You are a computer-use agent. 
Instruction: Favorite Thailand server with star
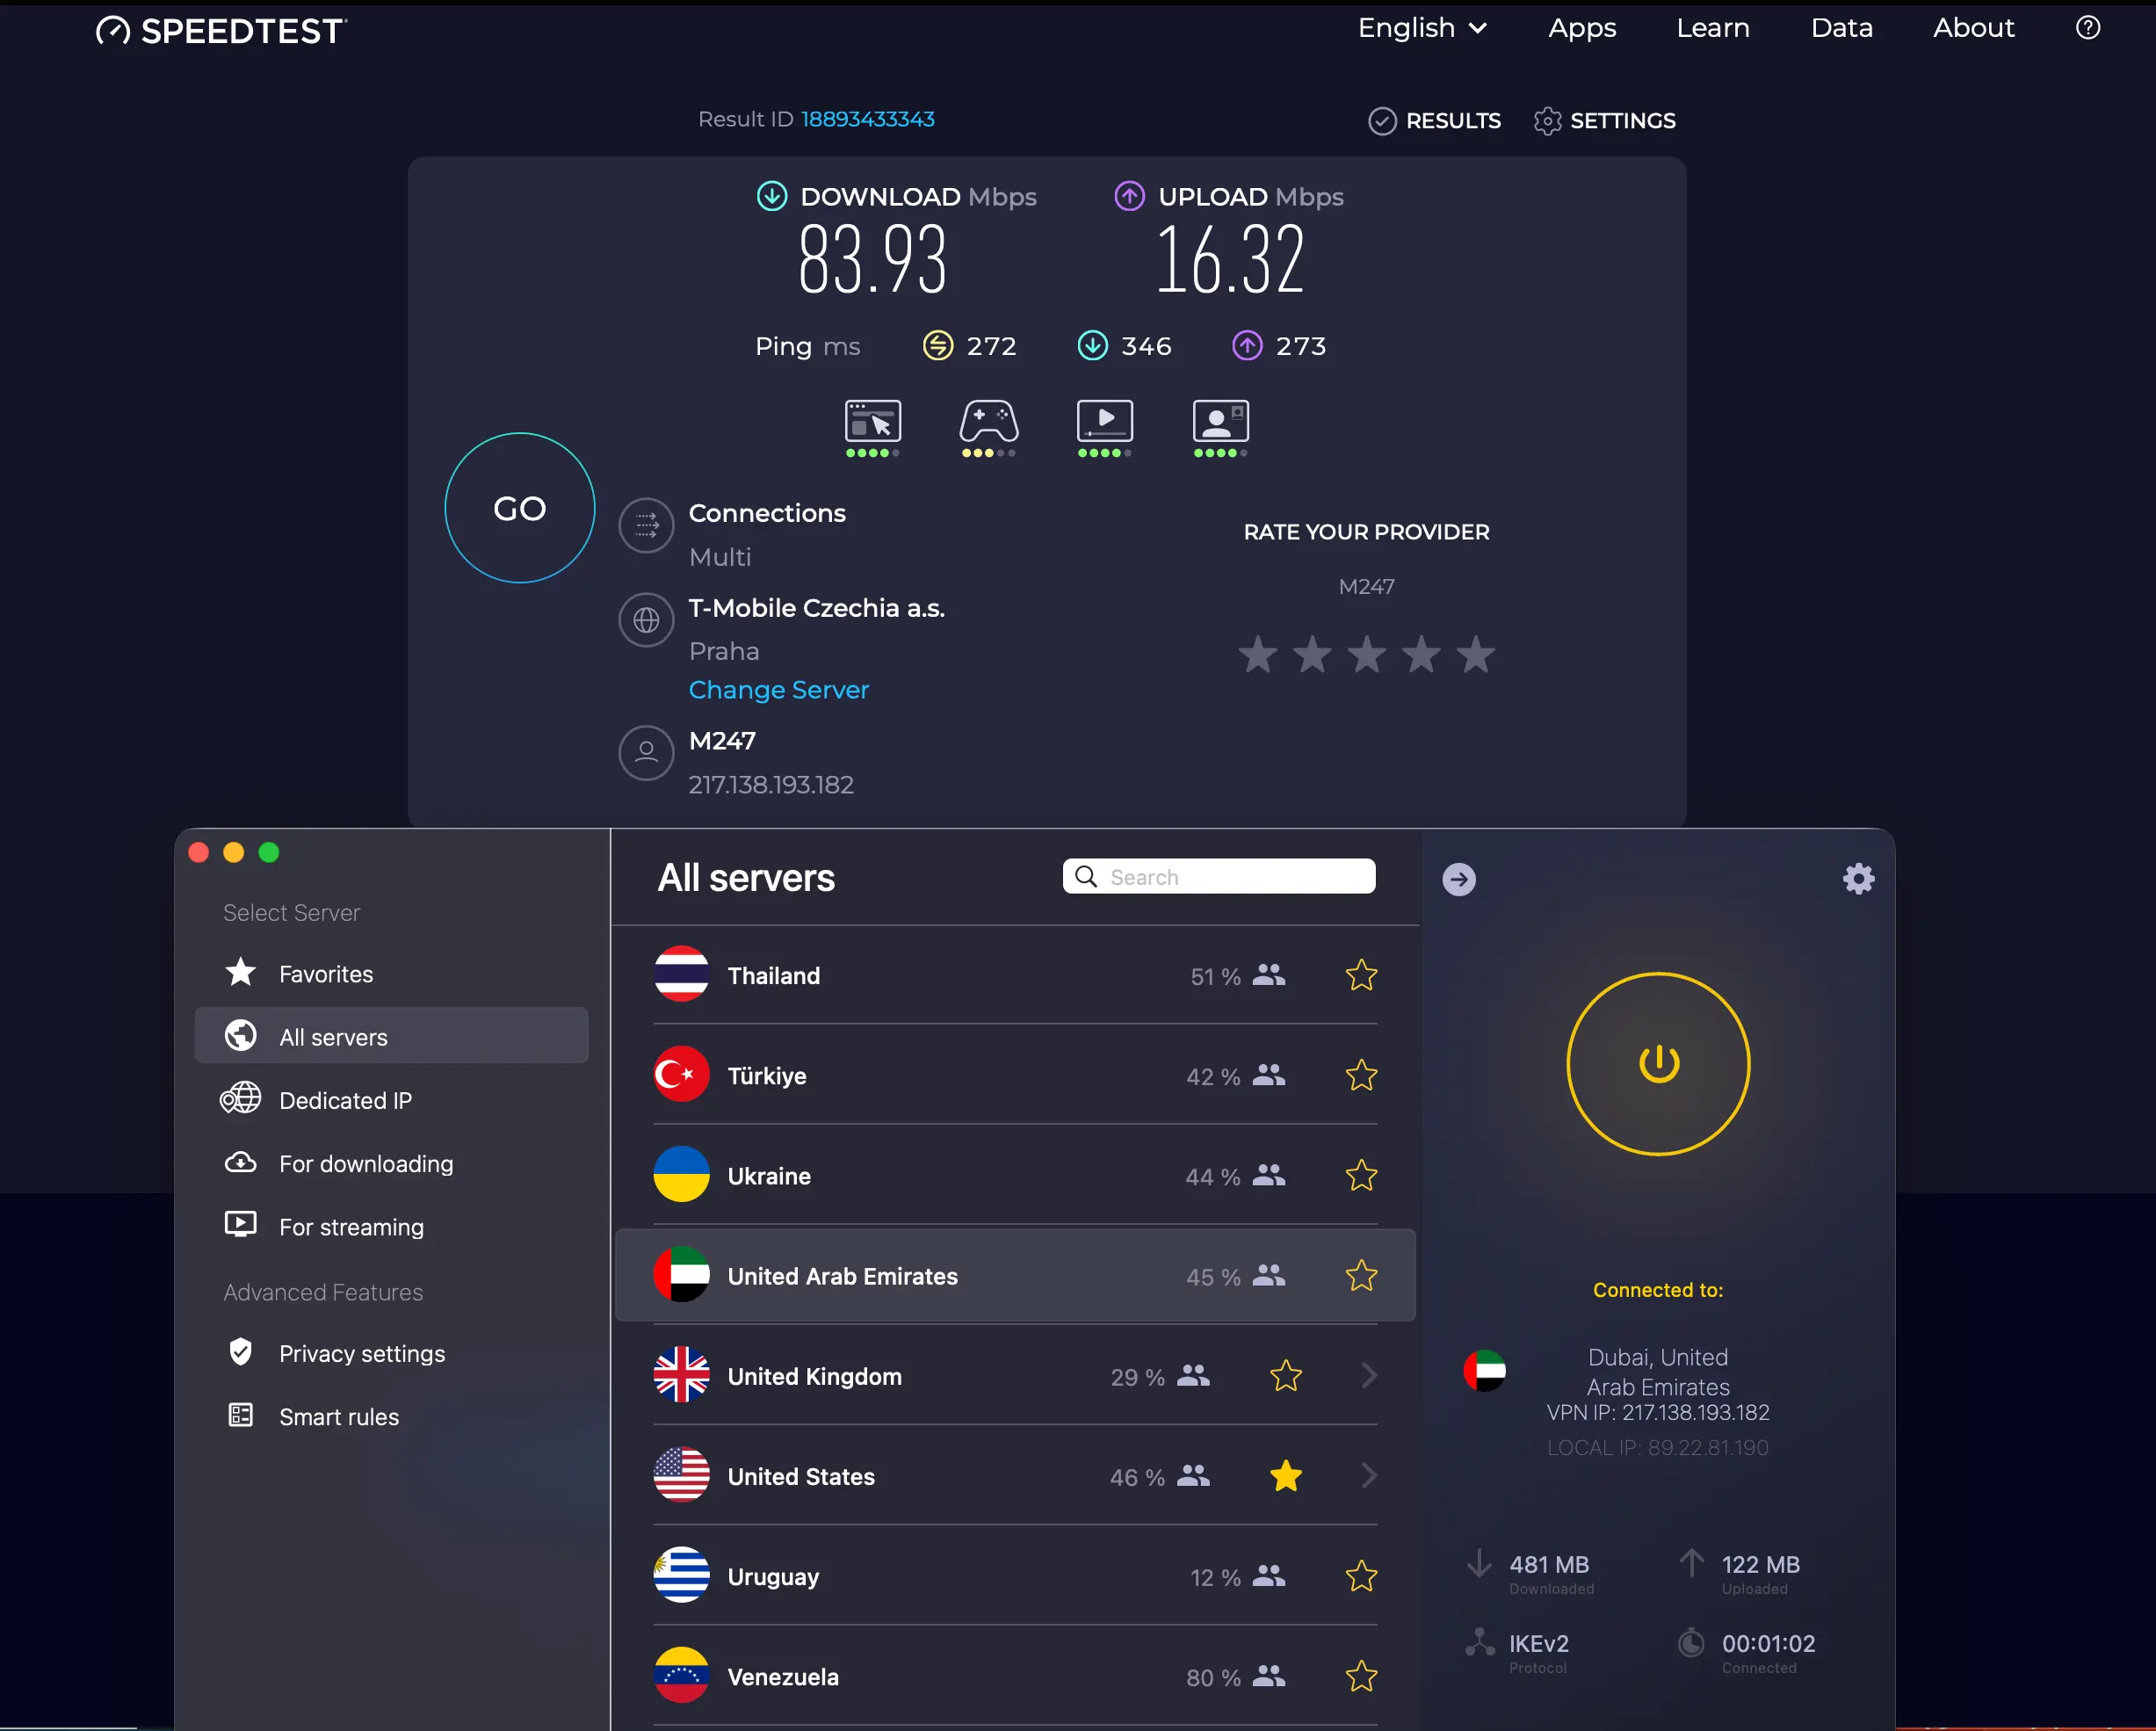(x=1361, y=975)
